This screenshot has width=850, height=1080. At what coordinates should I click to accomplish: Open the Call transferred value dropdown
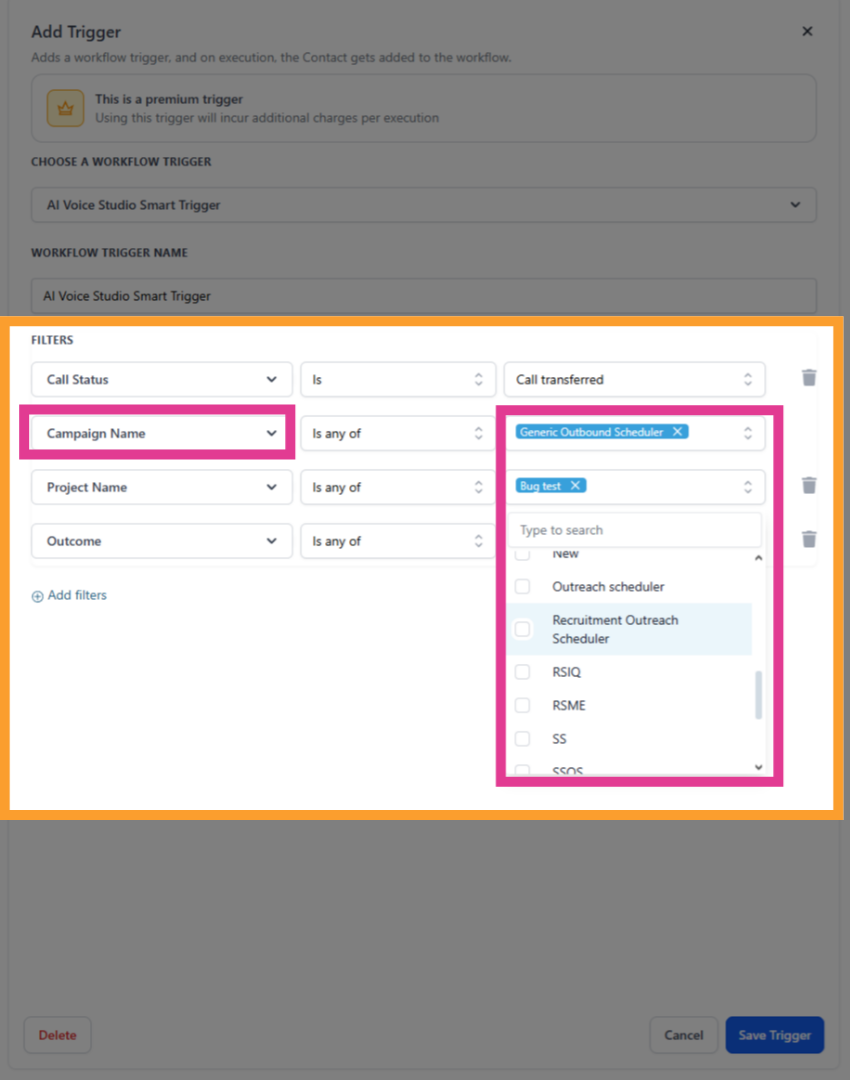634,380
